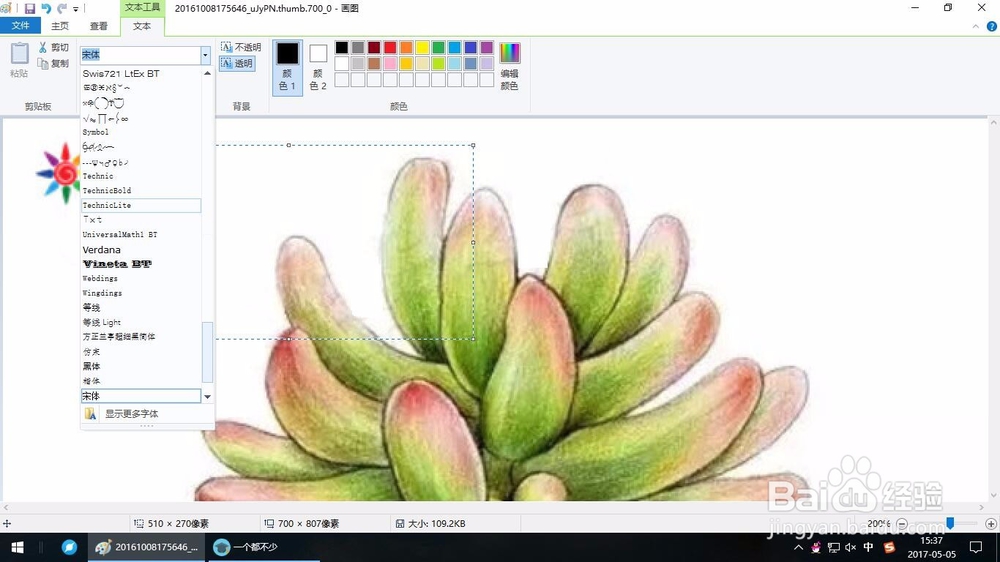Image resolution: width=1000 pixels, height=562 pixels.
Task: Pick the red color swatch
Action: point(390,47)
